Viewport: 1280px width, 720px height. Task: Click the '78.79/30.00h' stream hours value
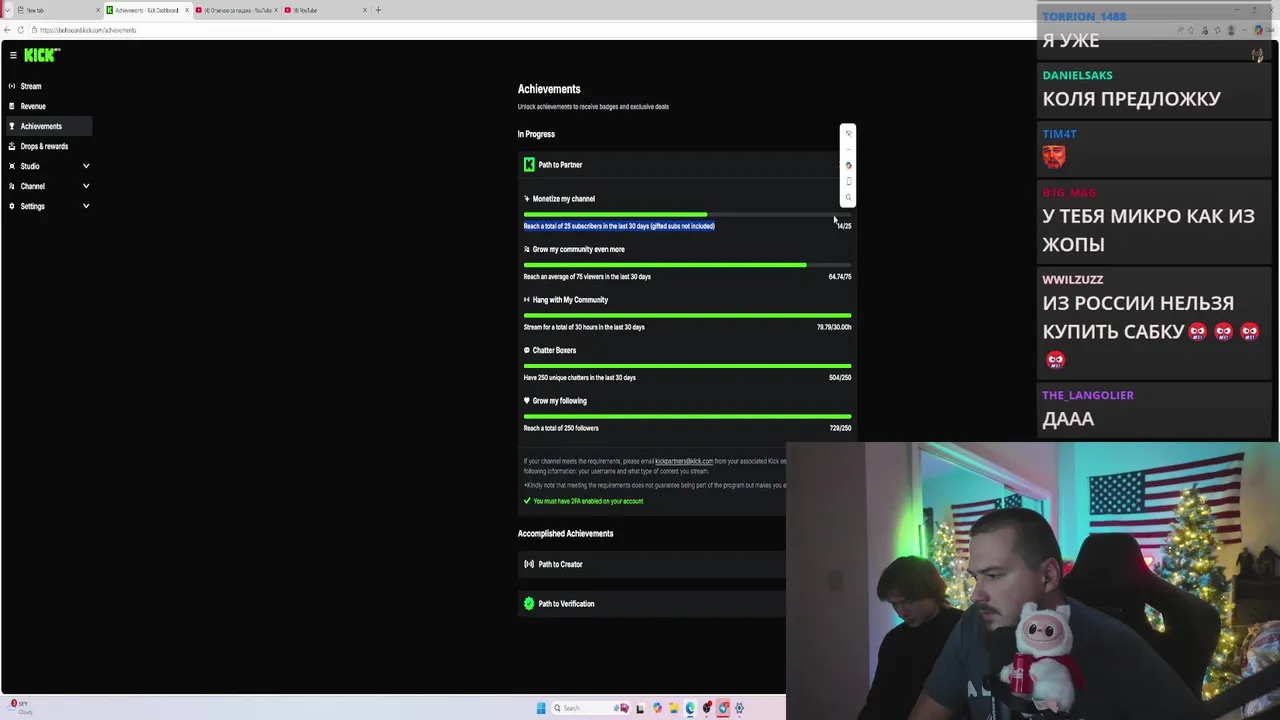[834, 327]
